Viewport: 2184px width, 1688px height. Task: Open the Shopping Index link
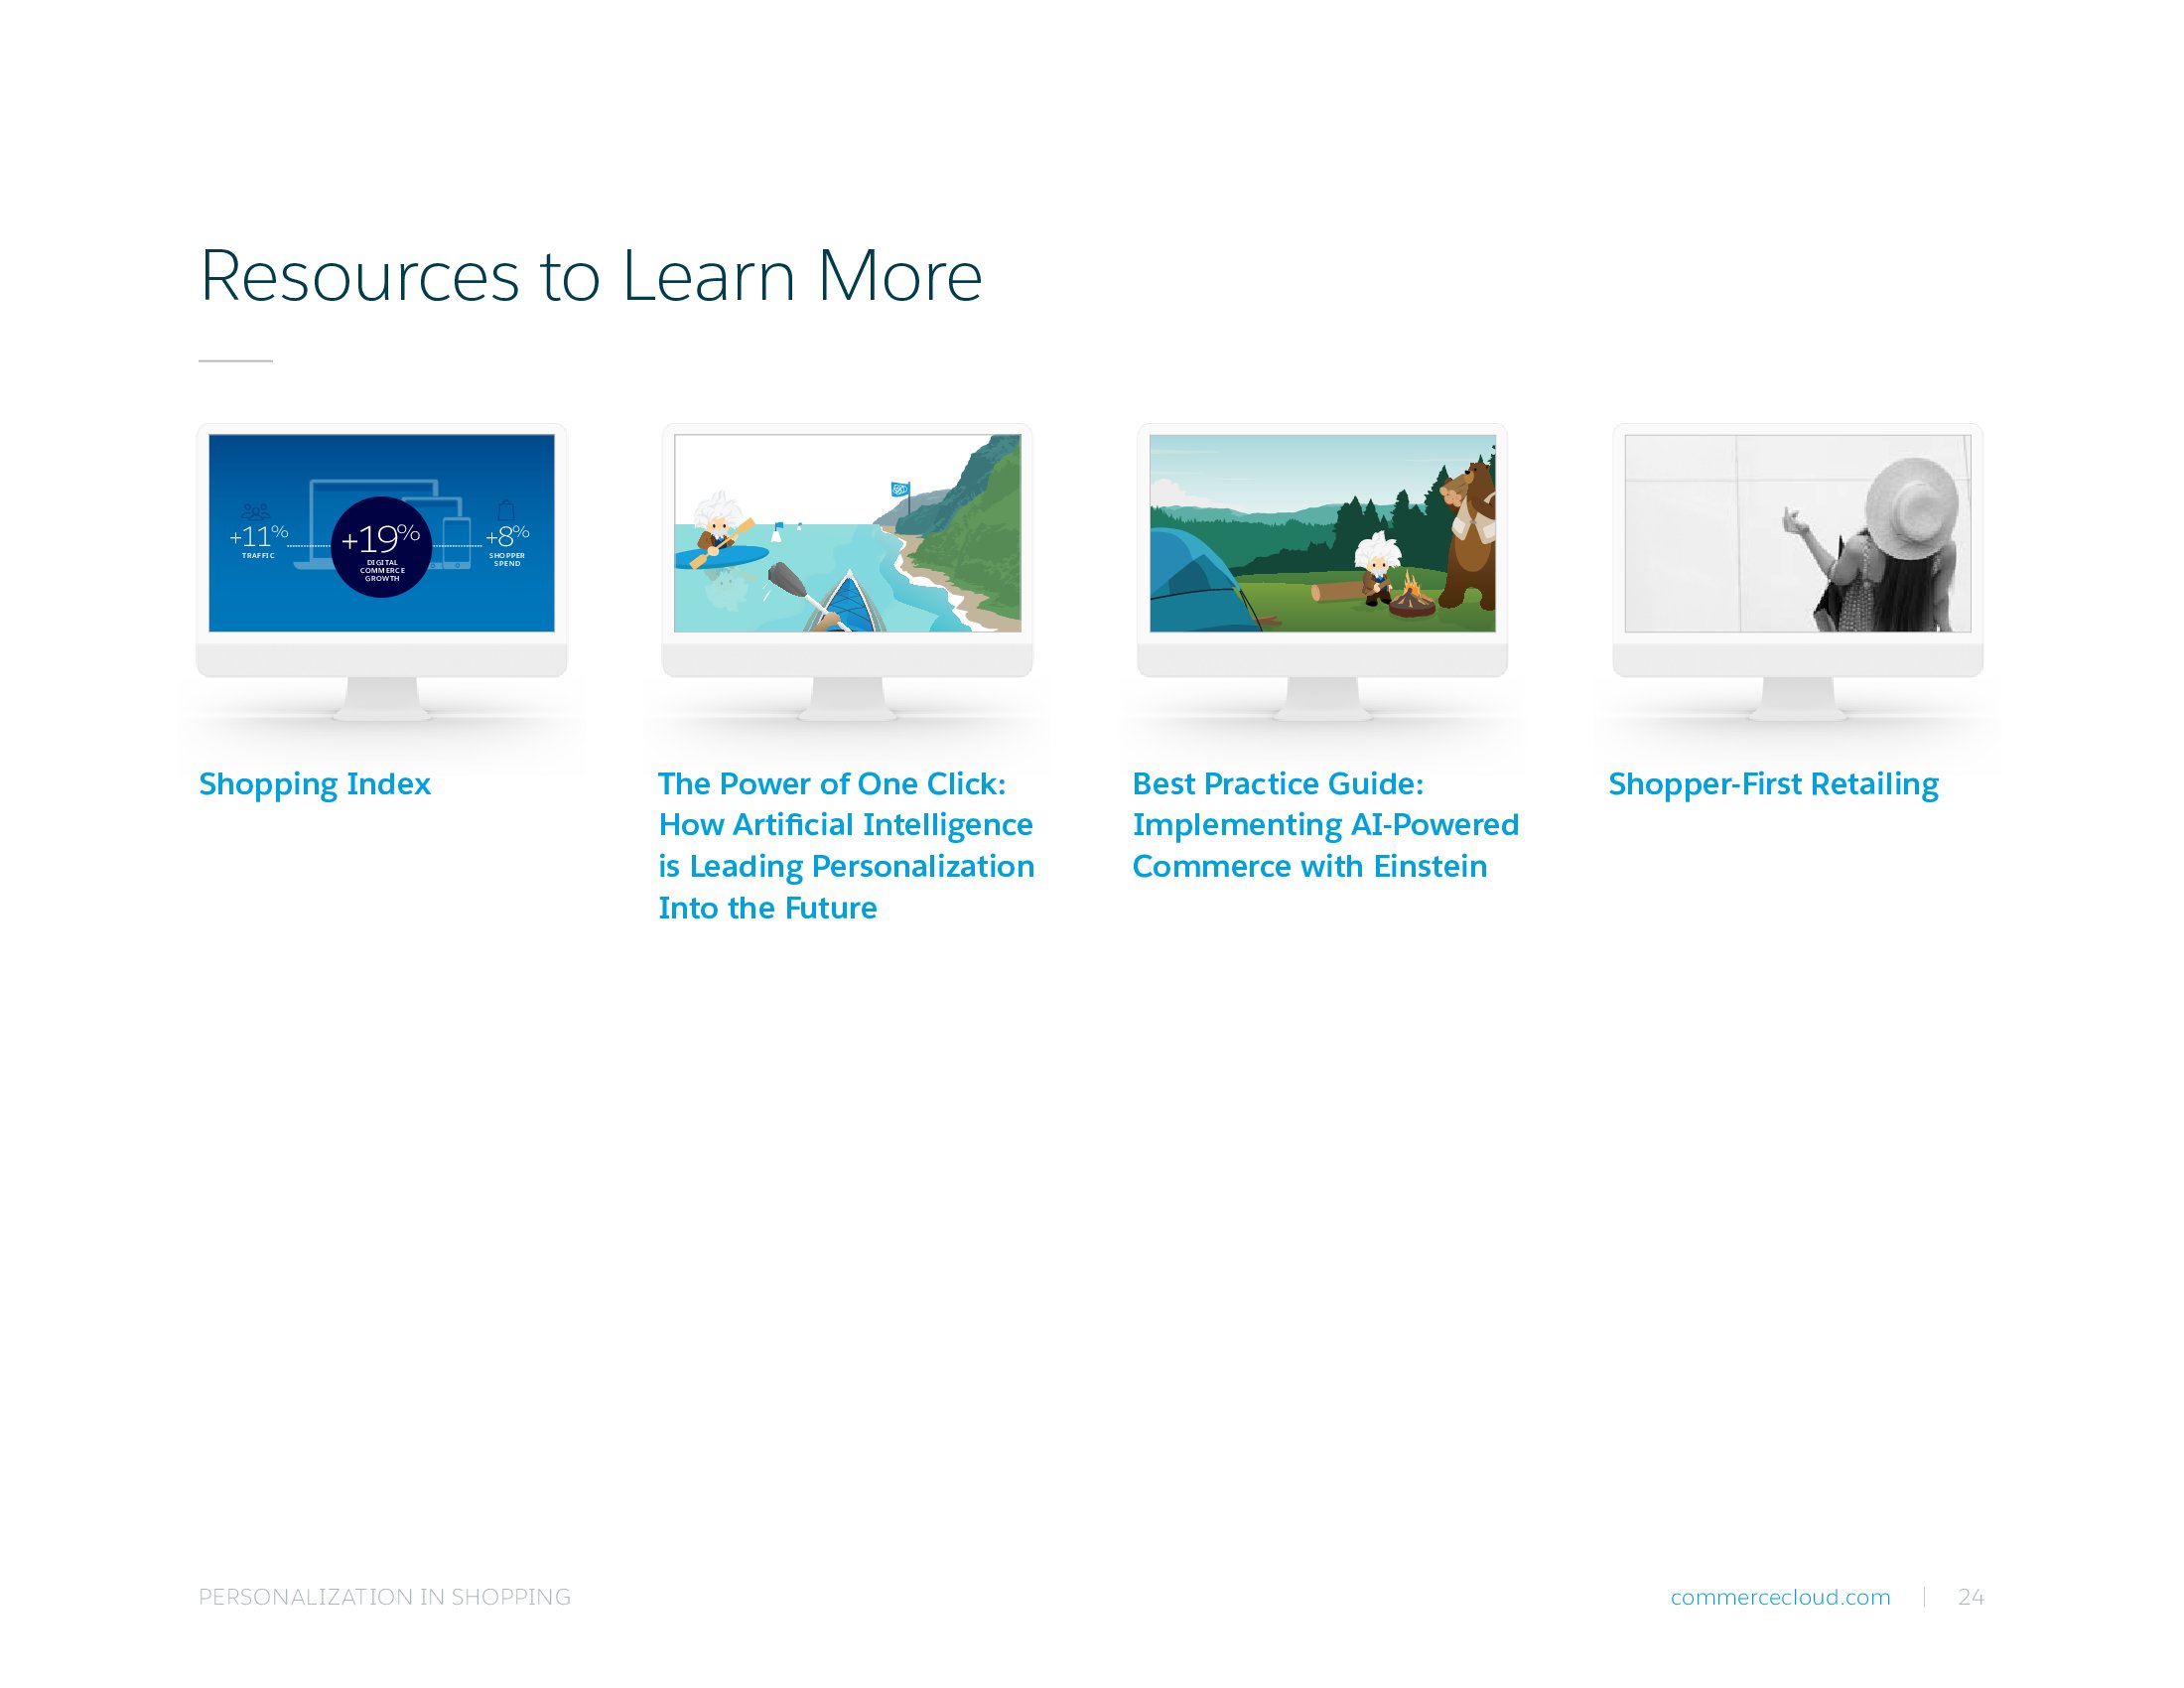pyautogui.click(x=314, y=784)
